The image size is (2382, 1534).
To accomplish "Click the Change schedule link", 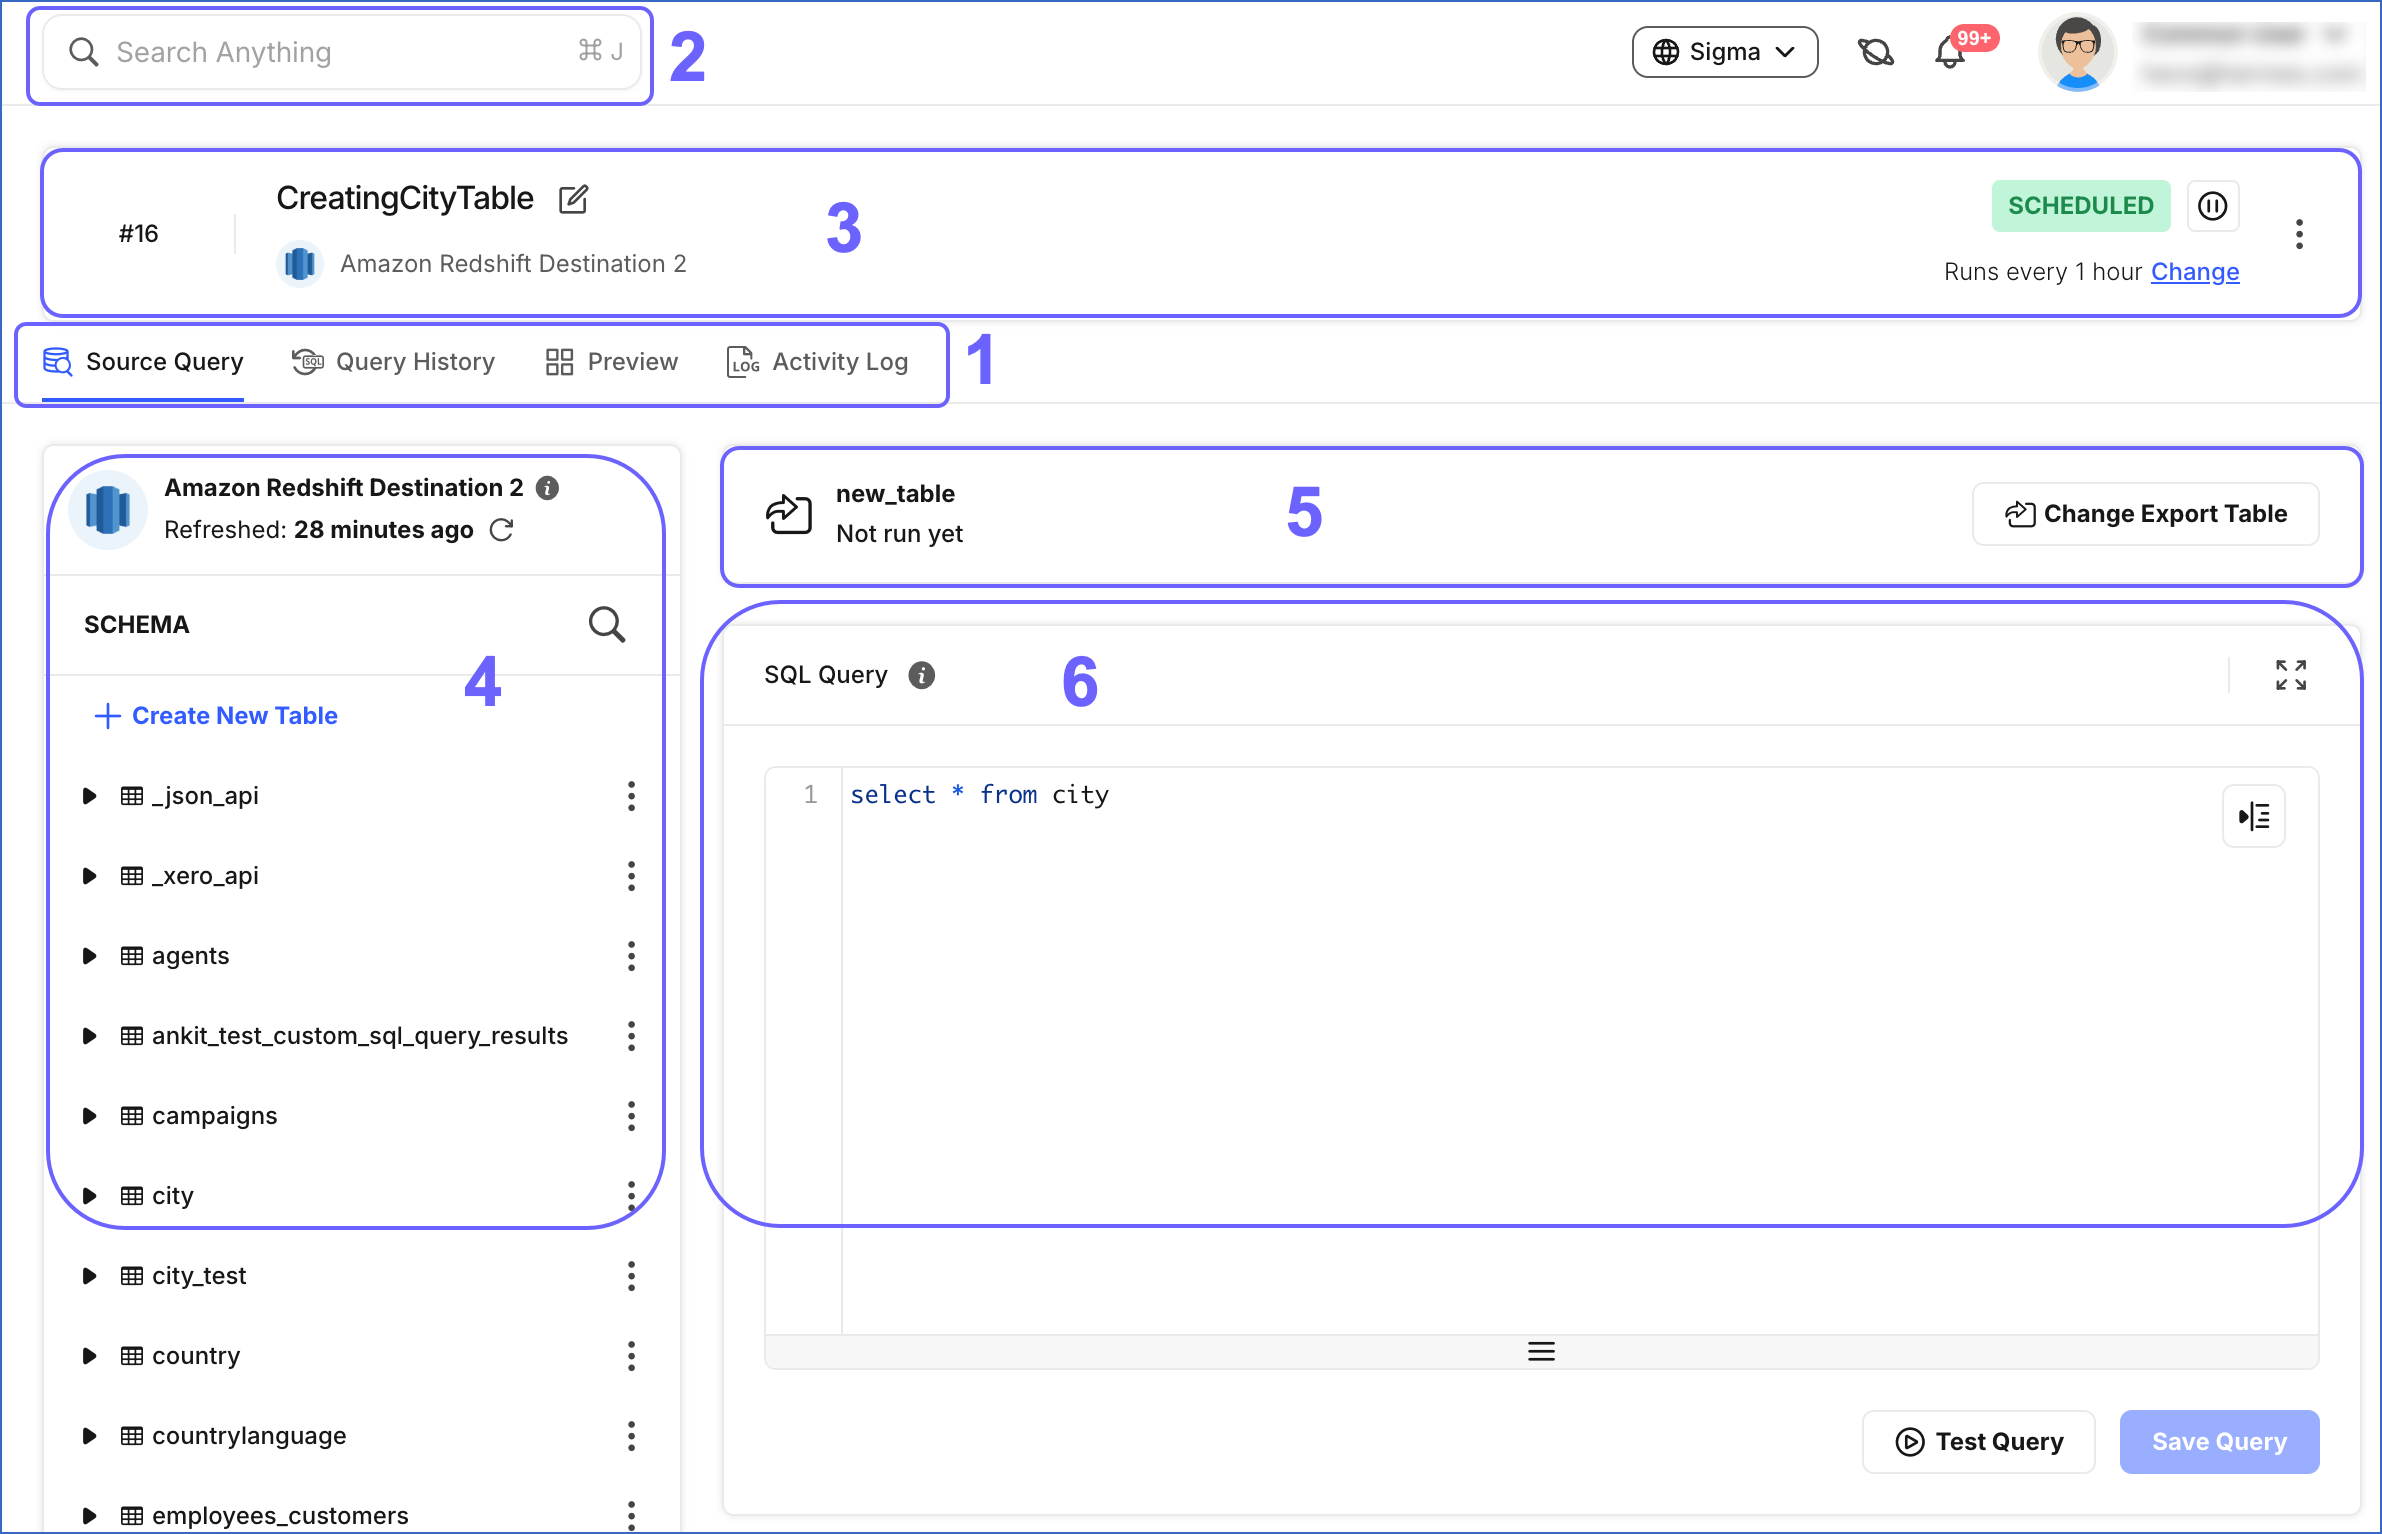I will click(2195, 272).
